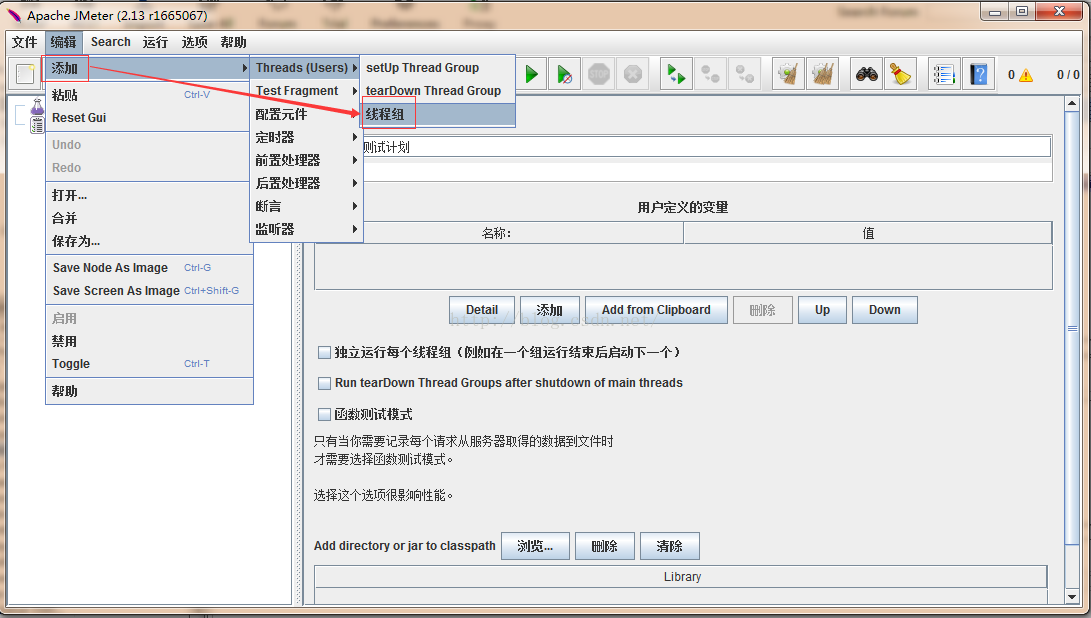Select Toggle menu item
Screen dimensions: 1091x618
[149, 364]
